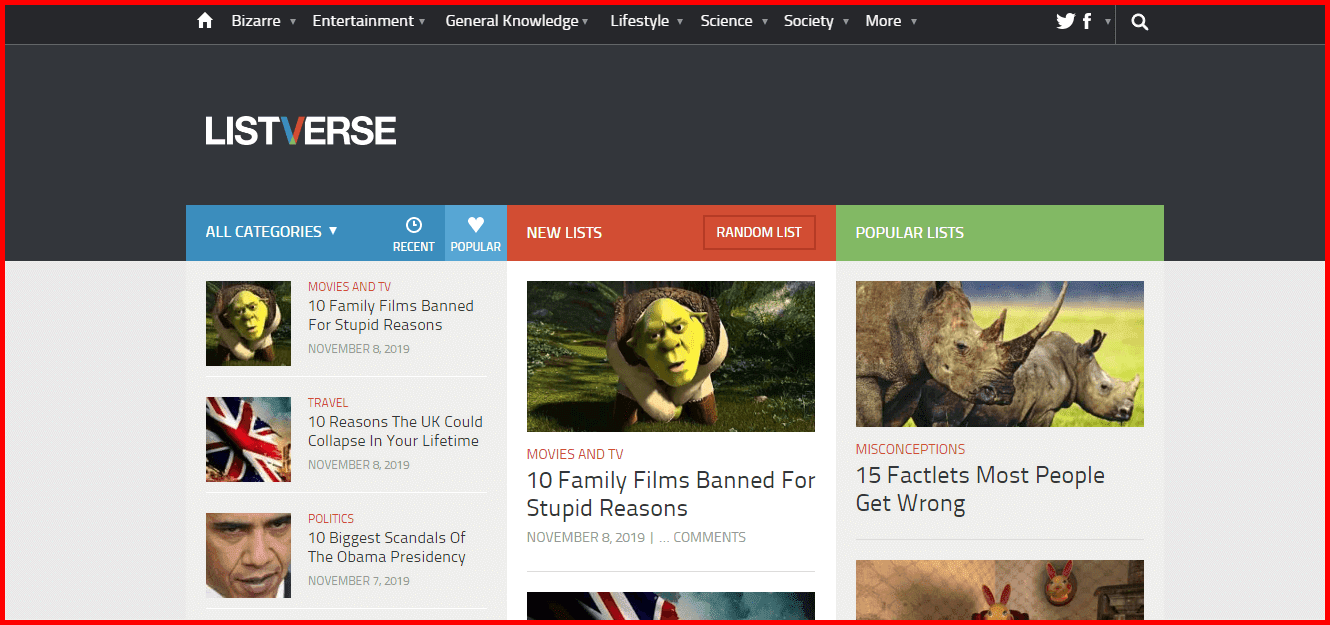This screenshot has height=625, width=1330.
Task: Open 10 Biggest Scandals Of Obama Presidency
Action: [x=387, y=547]
